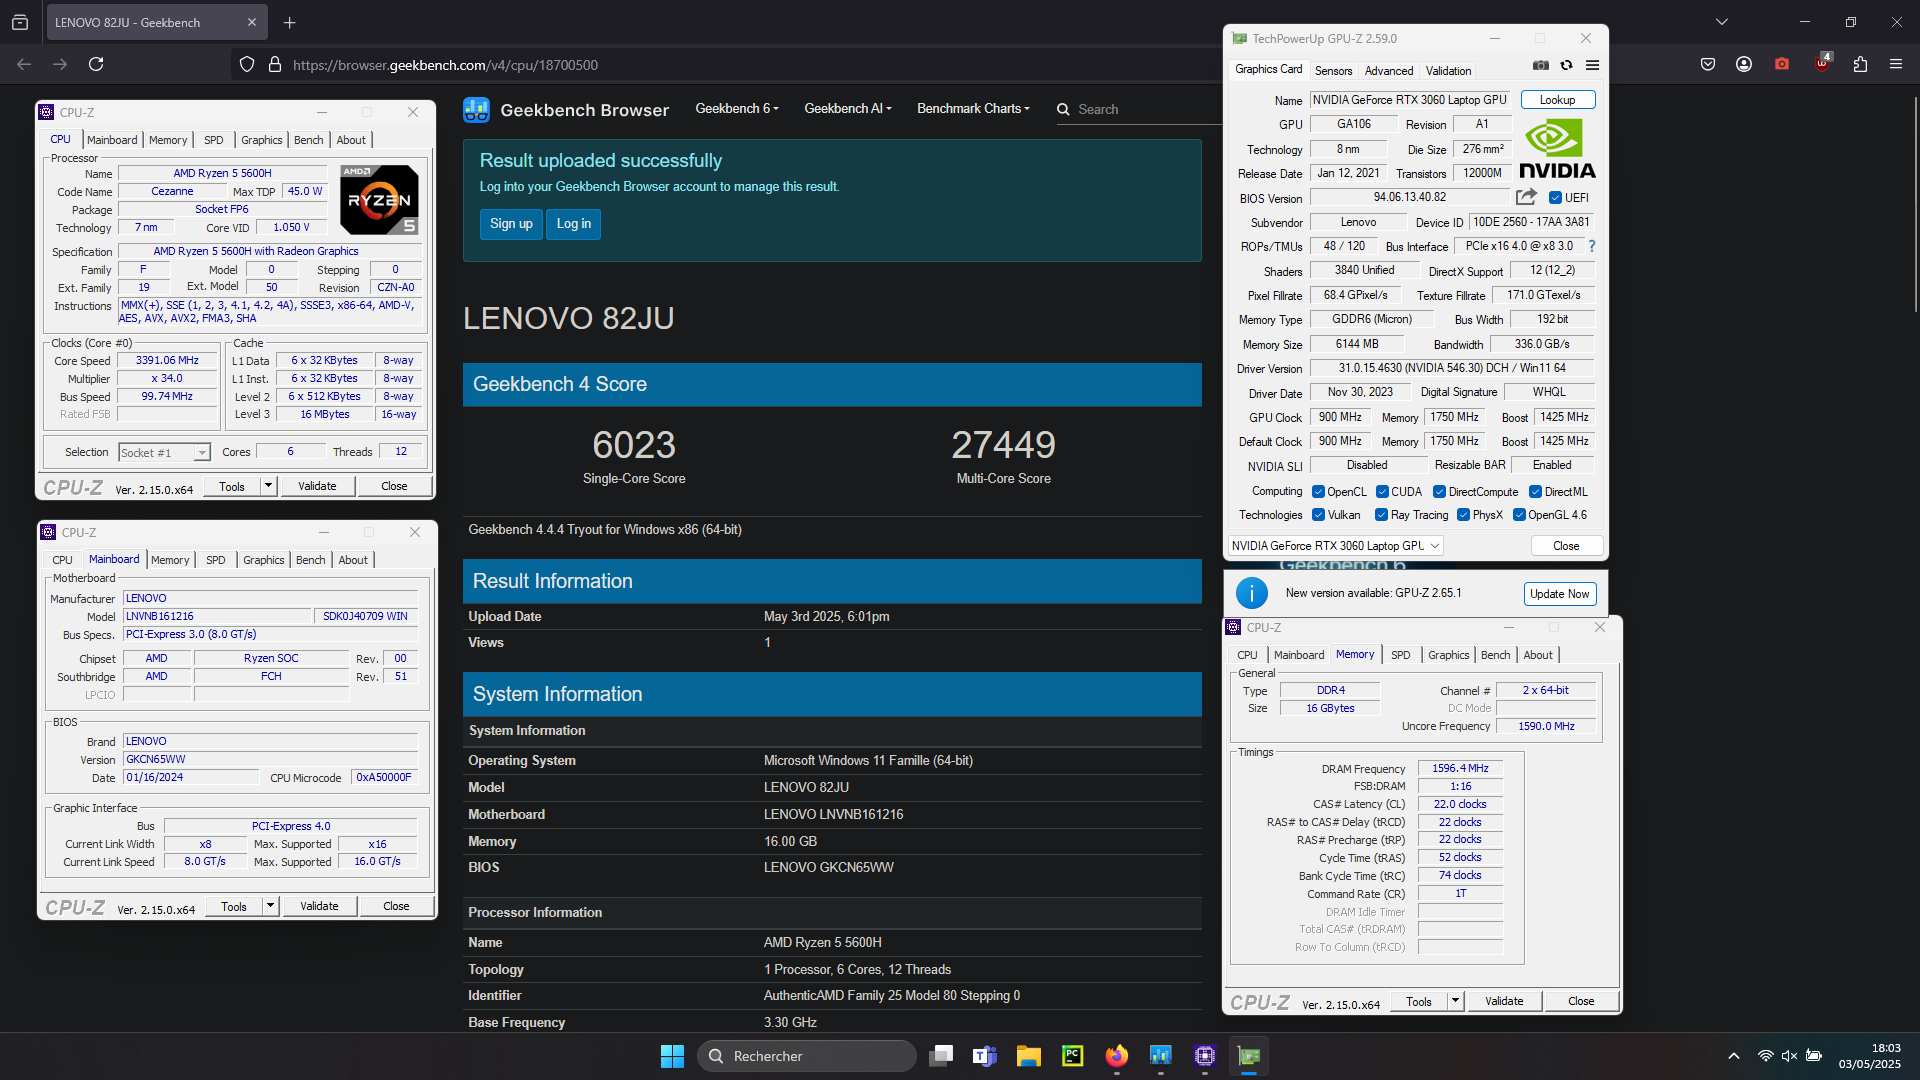Open the Firefox application menu
This screenshot has height=1080, width=1920.
1896,64
